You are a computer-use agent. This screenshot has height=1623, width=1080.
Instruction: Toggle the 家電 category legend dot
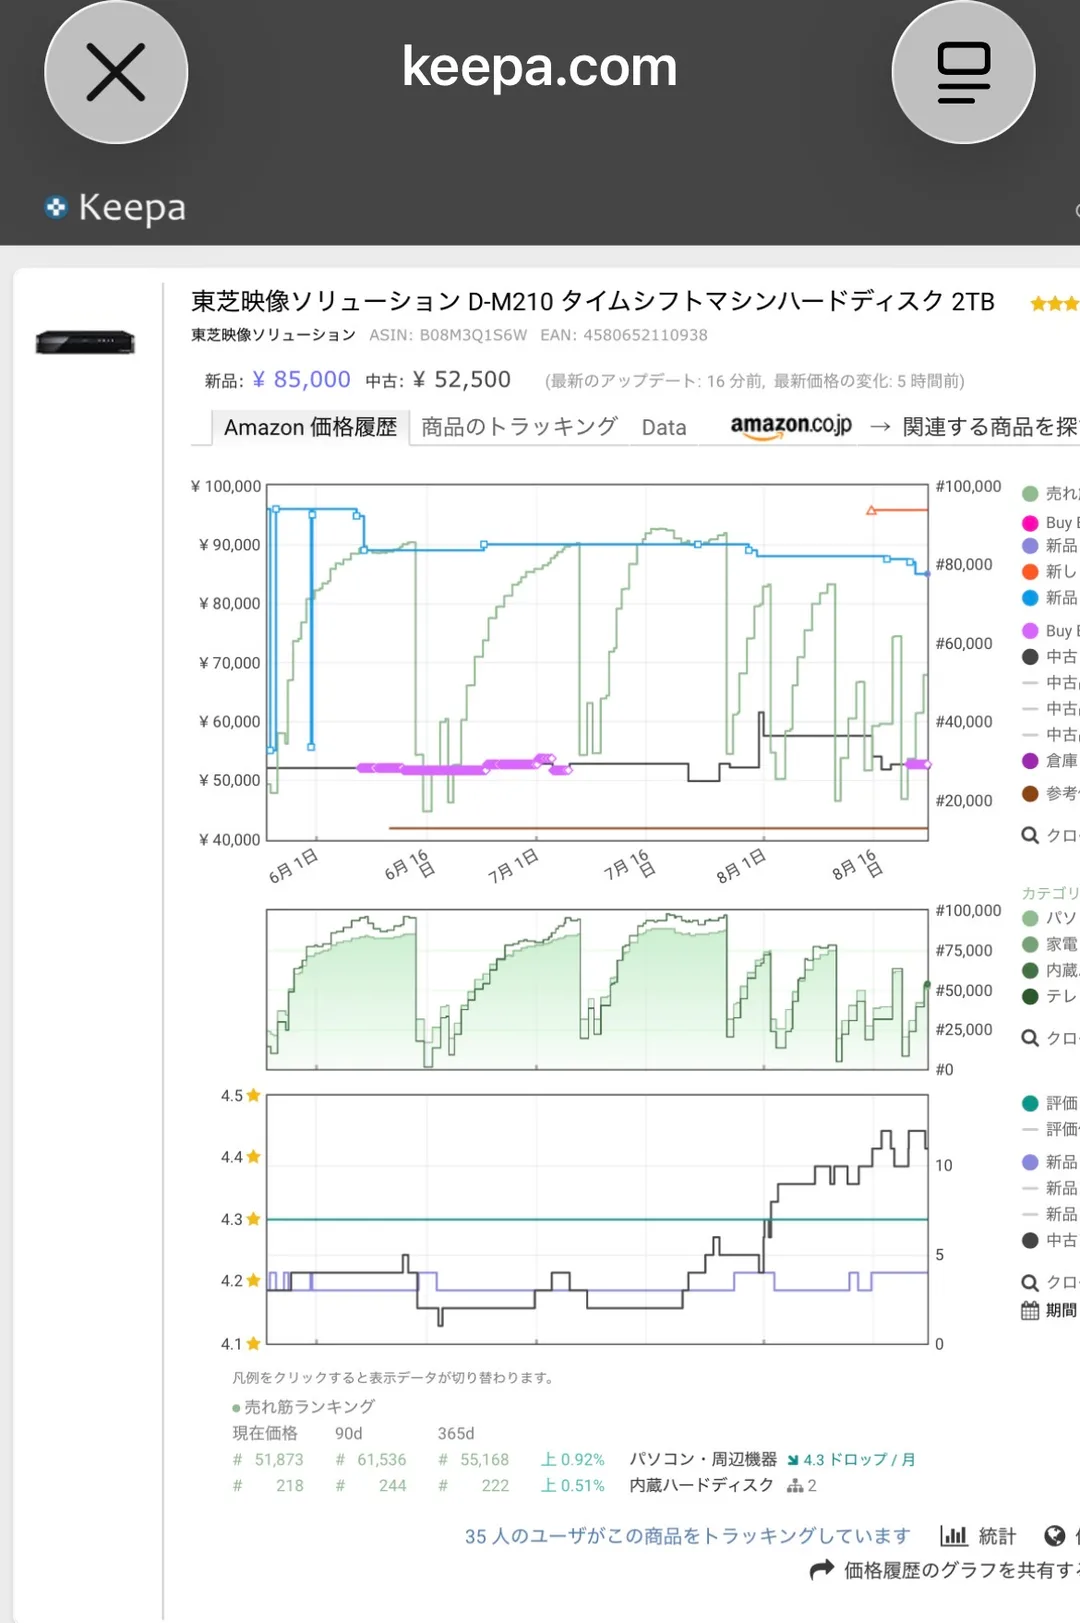1030,944
